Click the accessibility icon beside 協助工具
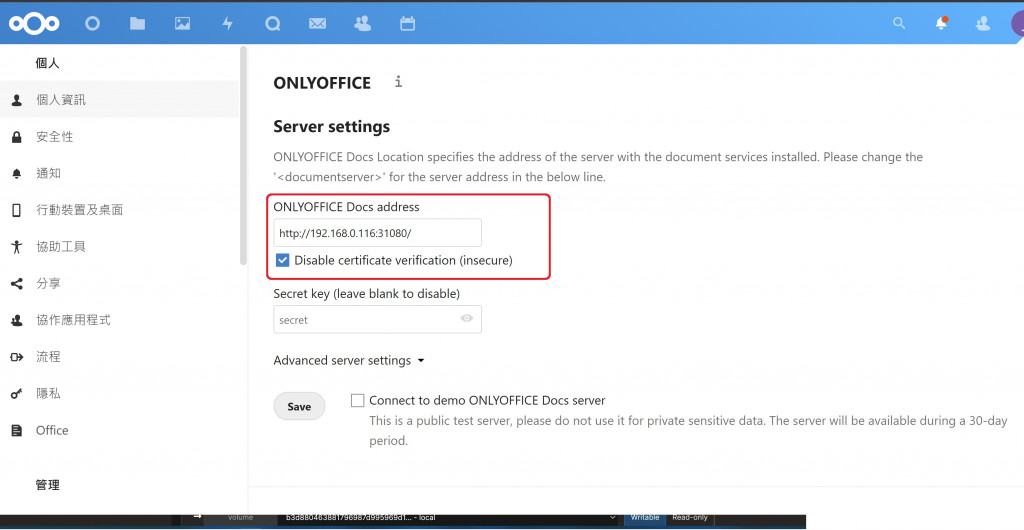The height and width of the screenshot is (530, 1024). coord(17,246)
